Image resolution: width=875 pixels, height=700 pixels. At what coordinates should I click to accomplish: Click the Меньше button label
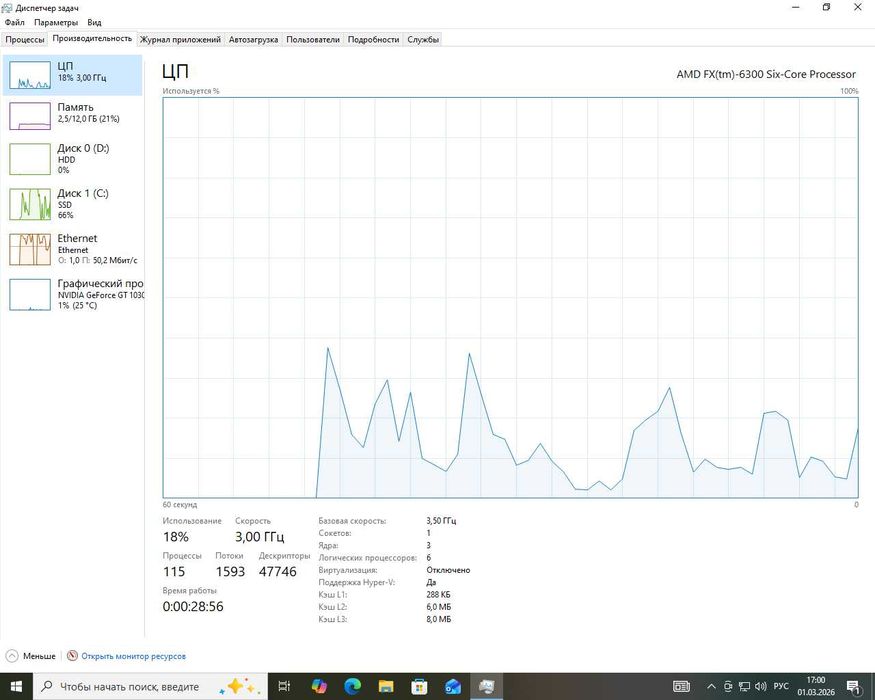click(x=39, y=656)
